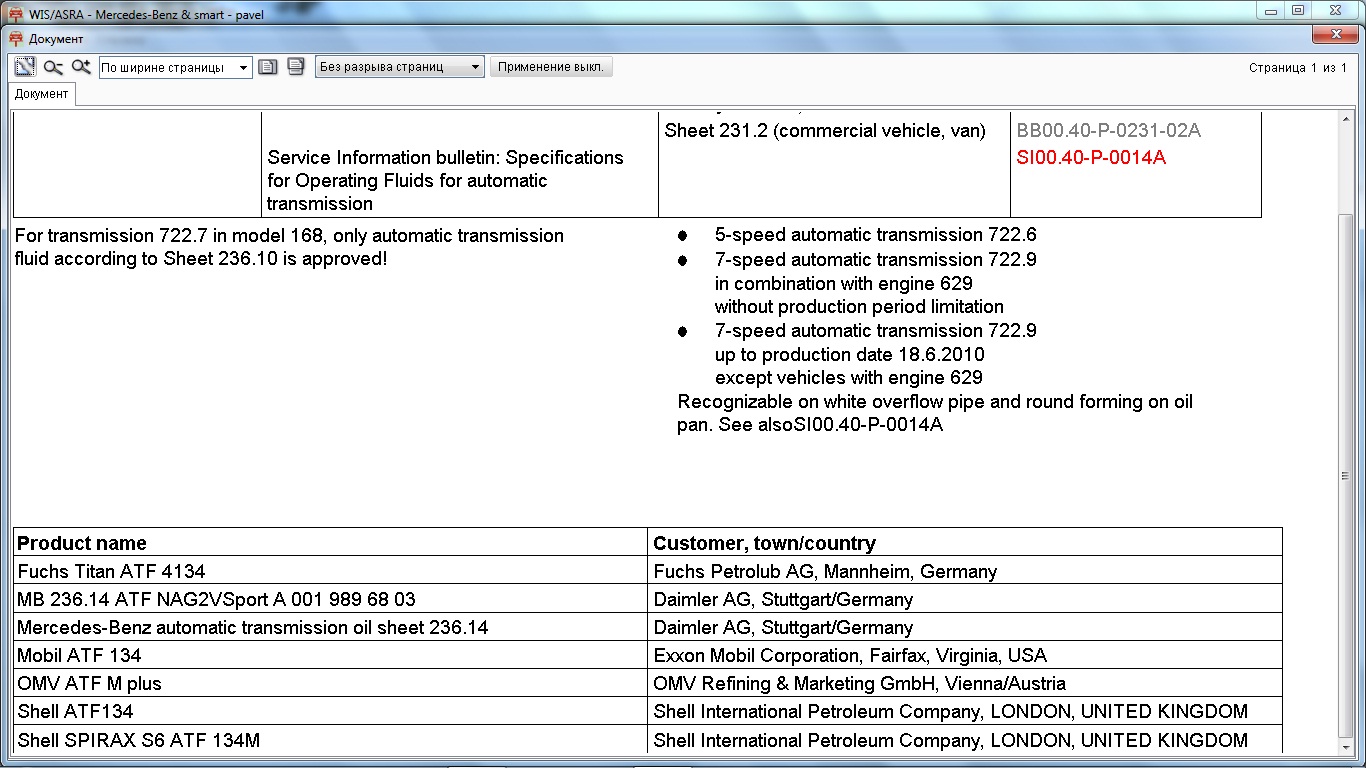Click the zoom in magnifier icon

tap(81, 67)
